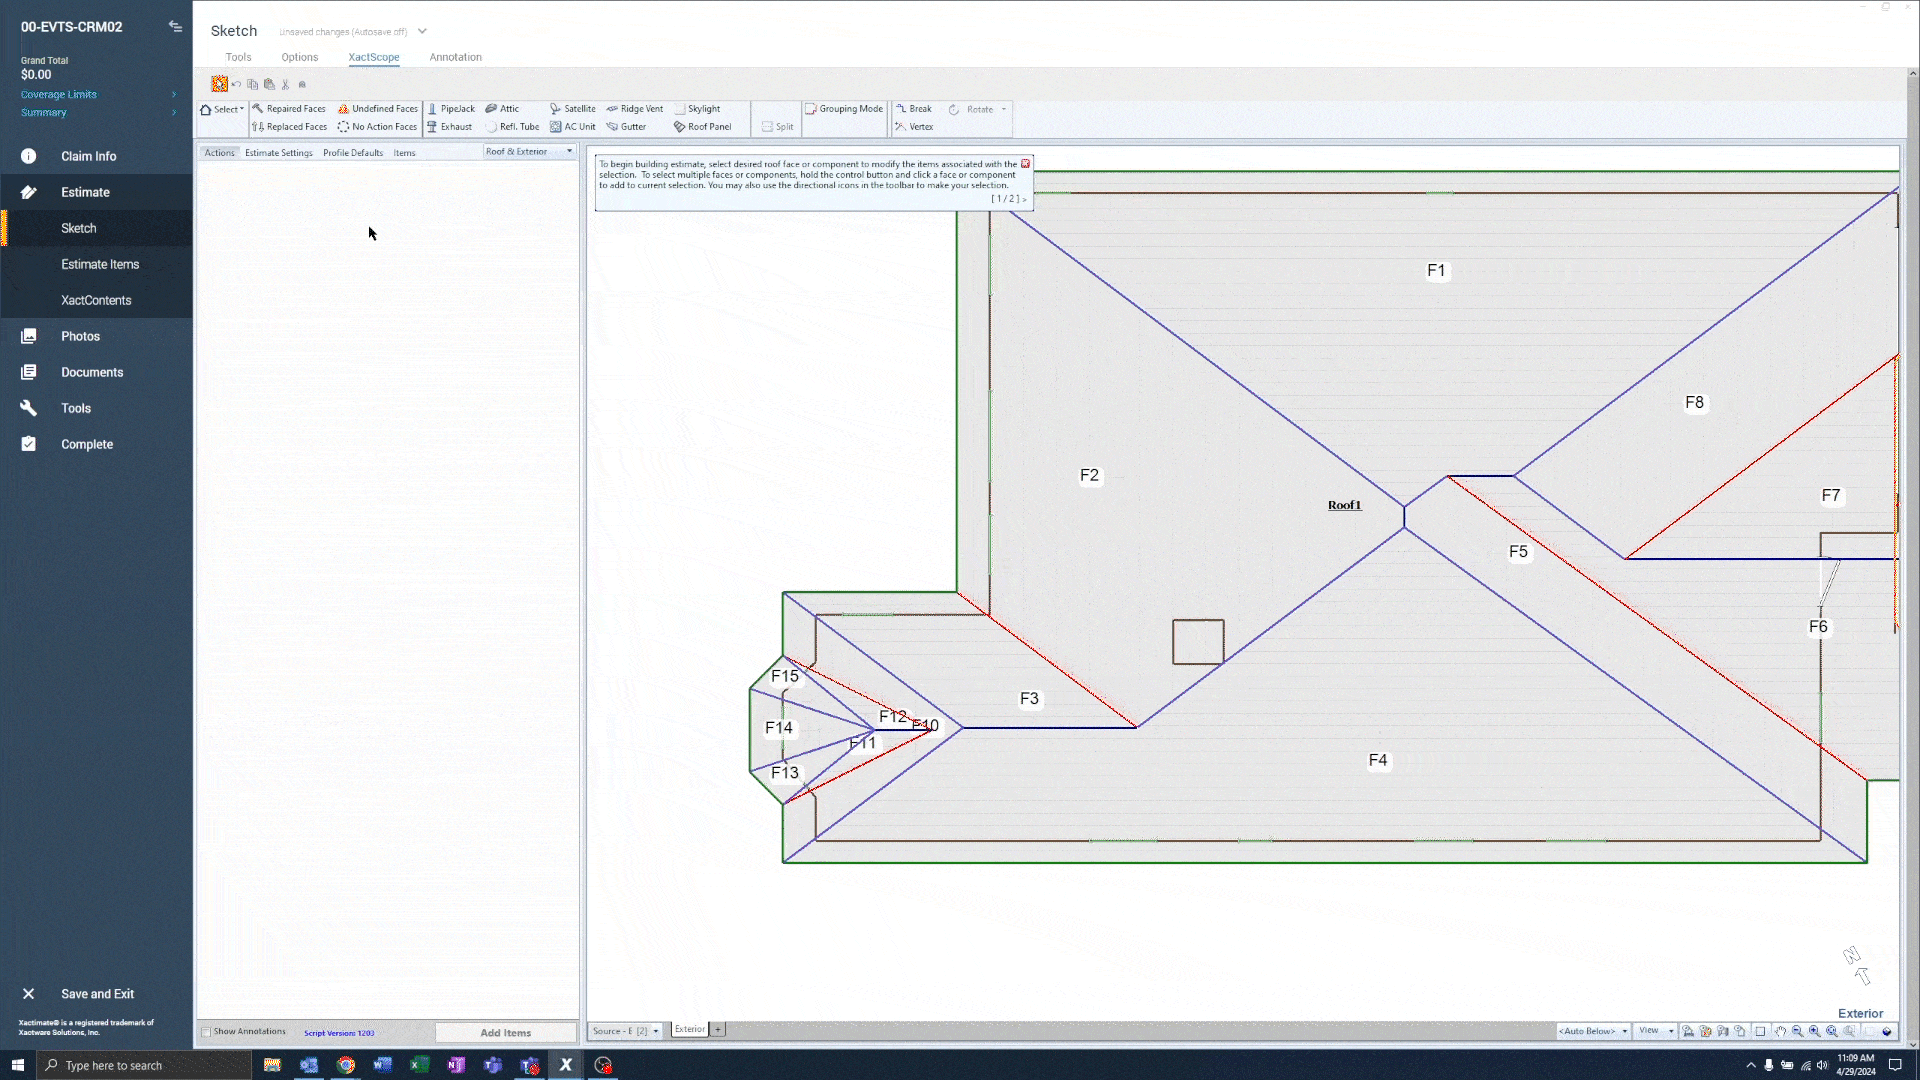Click the undo icon in quick toolbar
The height and width of the screenshot is (1080, 1920).
tap(237, 85)
